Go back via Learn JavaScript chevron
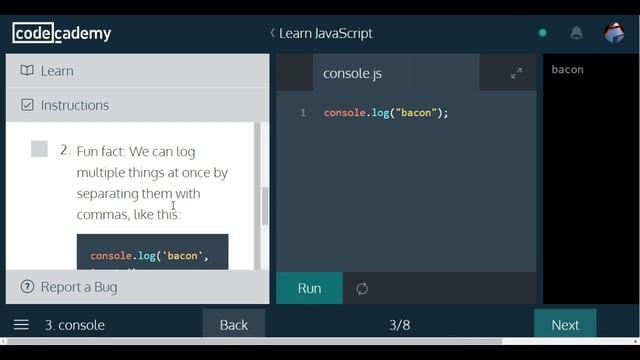 pos(272,33)
